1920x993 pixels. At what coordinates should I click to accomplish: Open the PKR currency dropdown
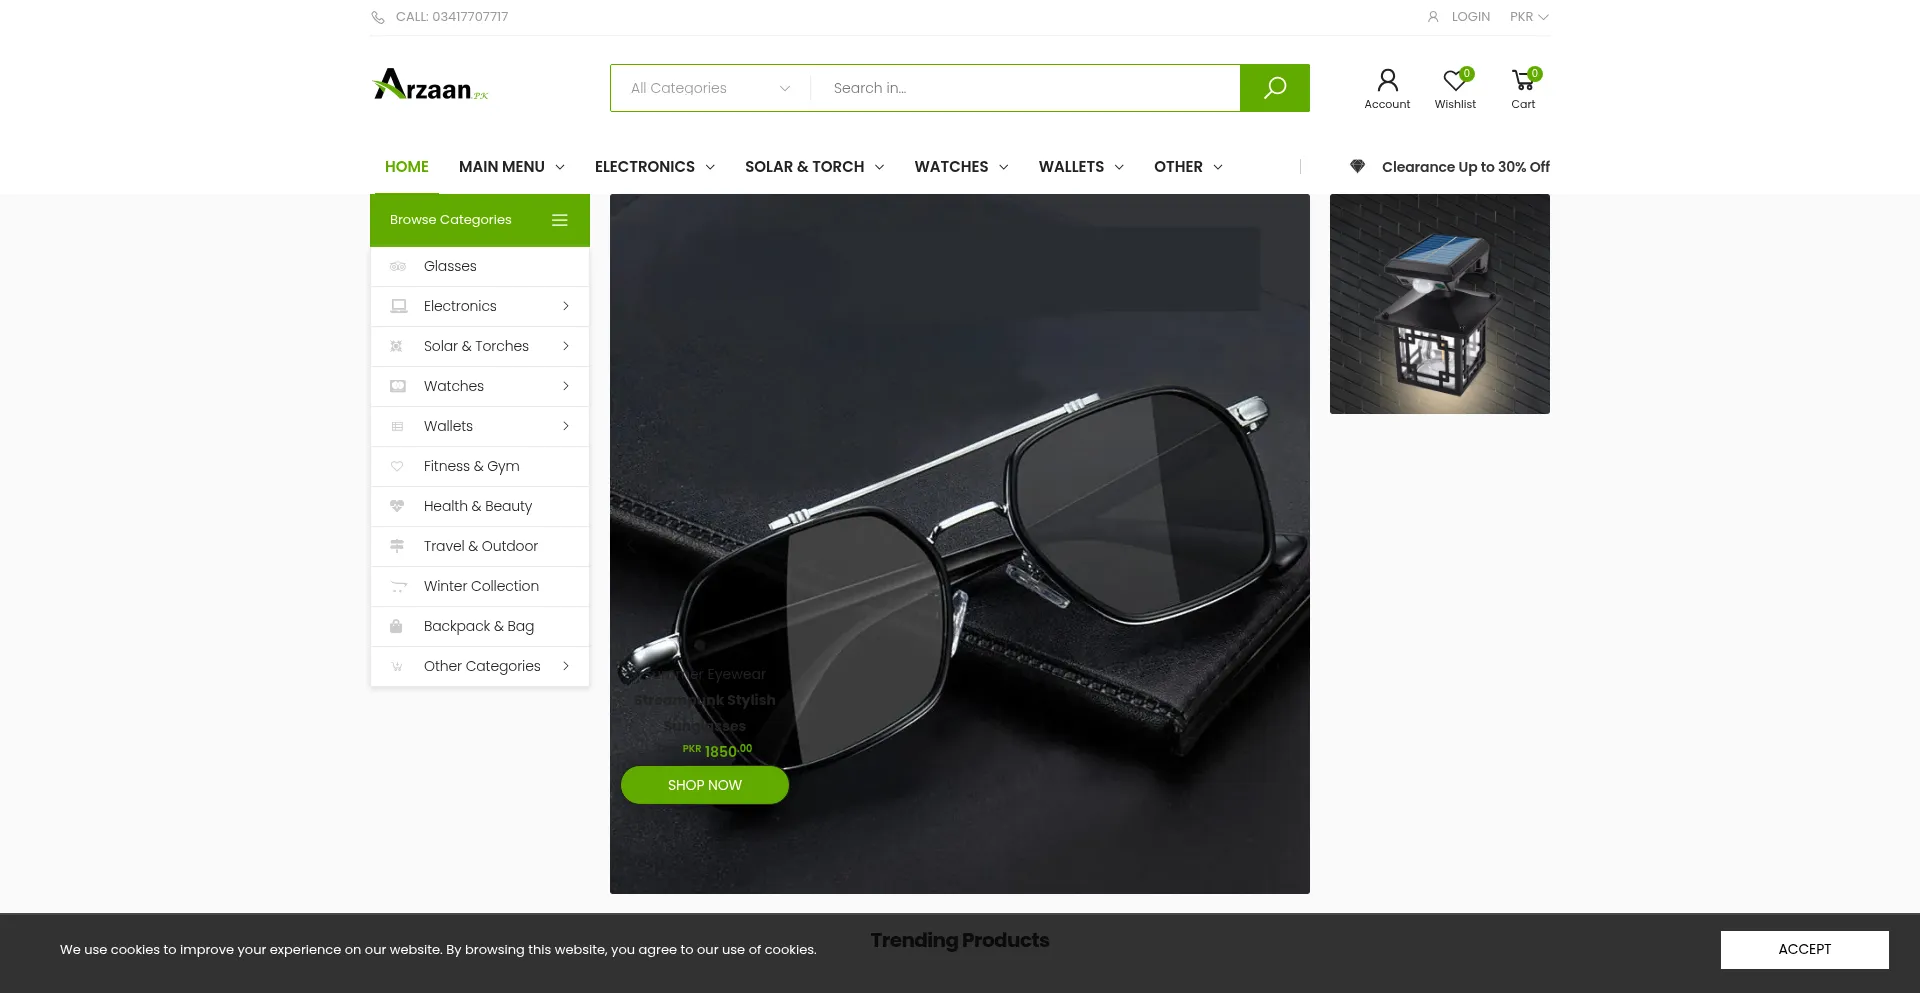(1528, 17)
